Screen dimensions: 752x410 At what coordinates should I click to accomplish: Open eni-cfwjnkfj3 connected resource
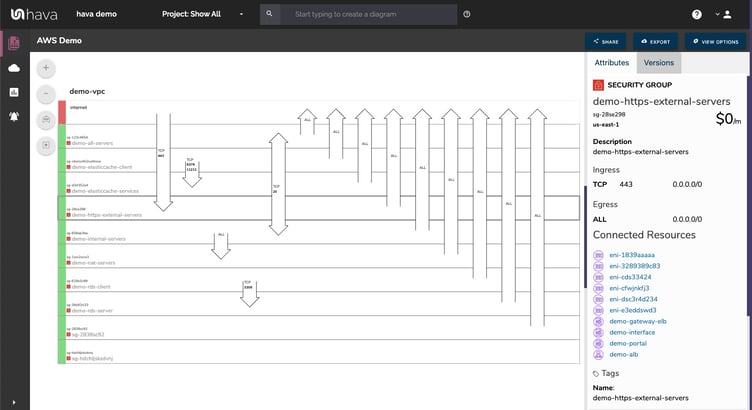point(629,288)
